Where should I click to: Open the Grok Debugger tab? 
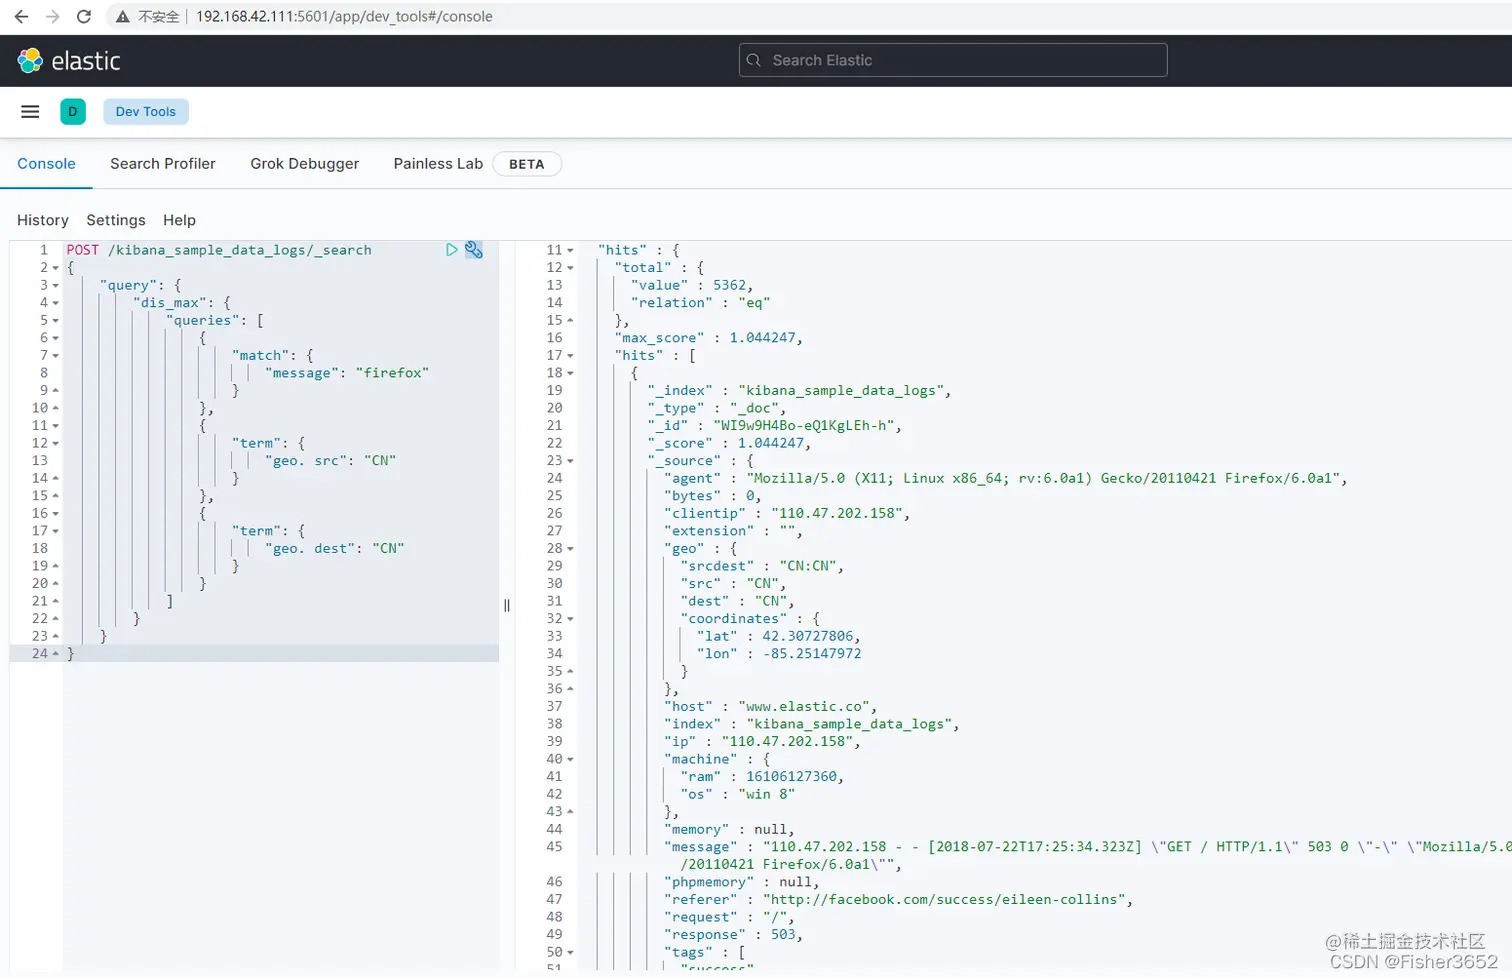[305, 164]
